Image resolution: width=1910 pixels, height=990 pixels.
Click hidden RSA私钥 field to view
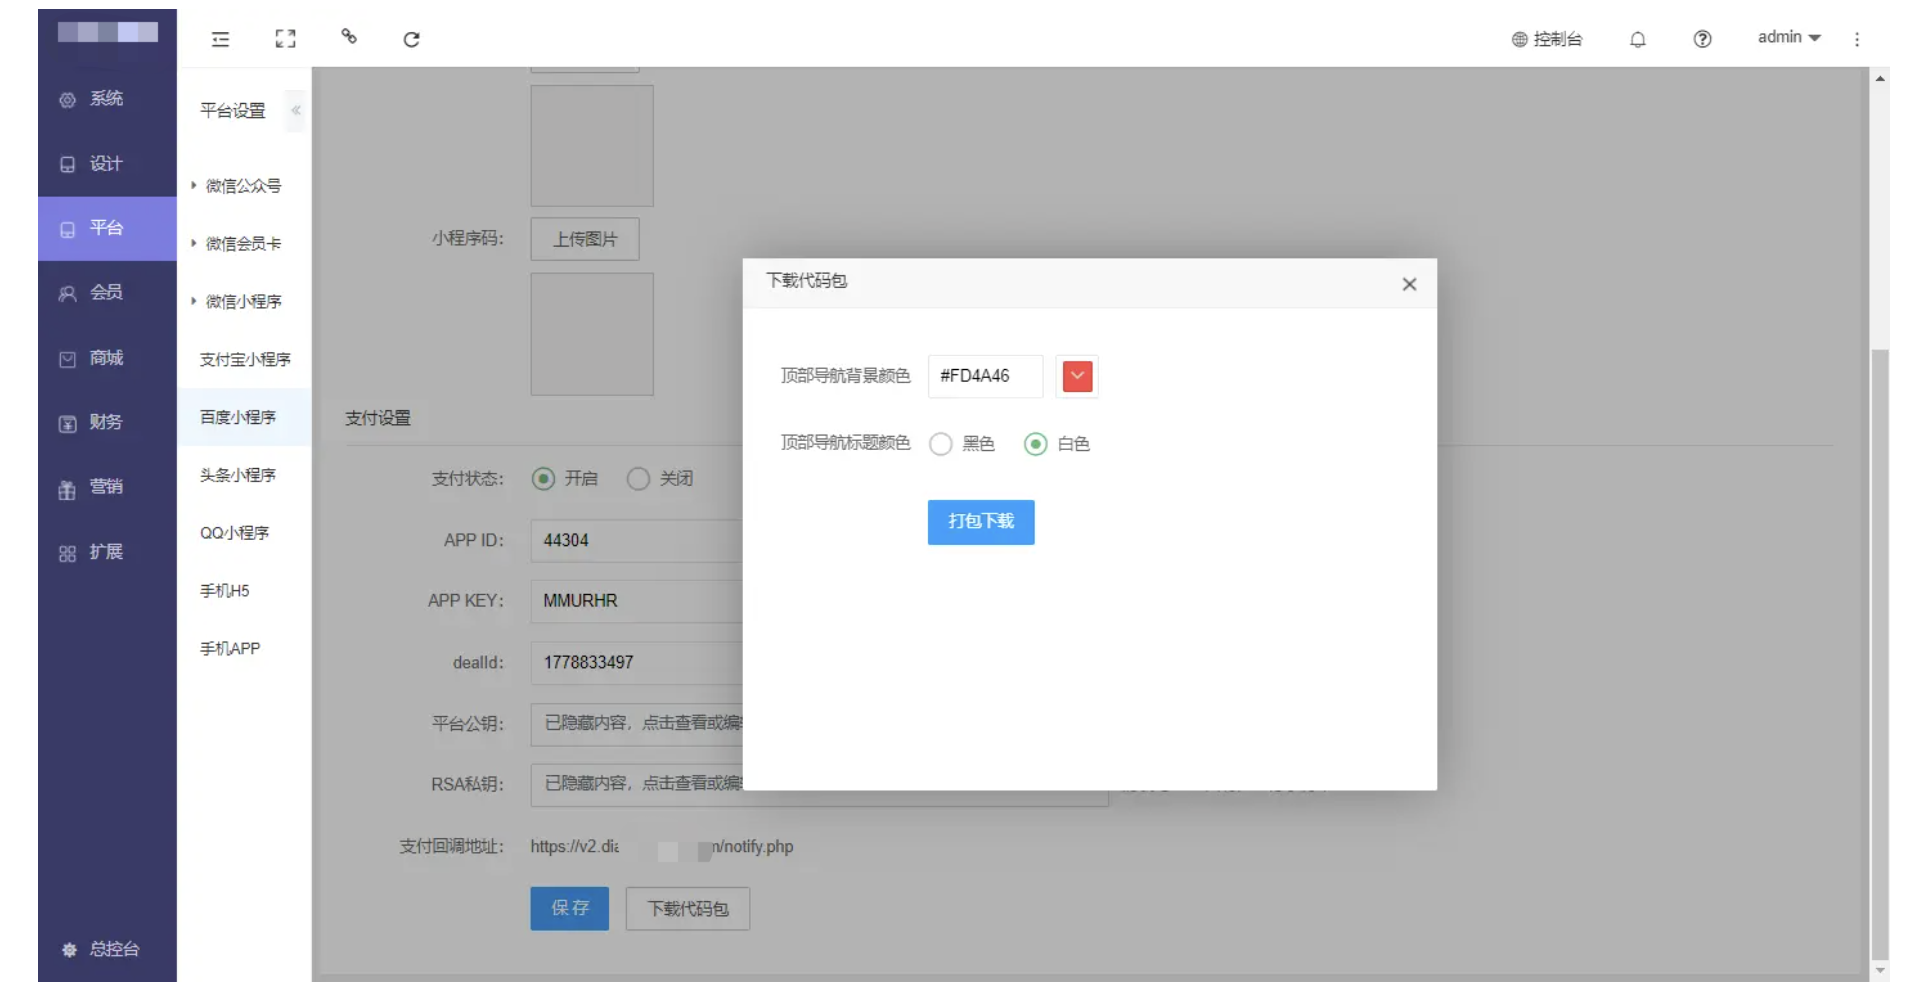click(x=637, y=784)
